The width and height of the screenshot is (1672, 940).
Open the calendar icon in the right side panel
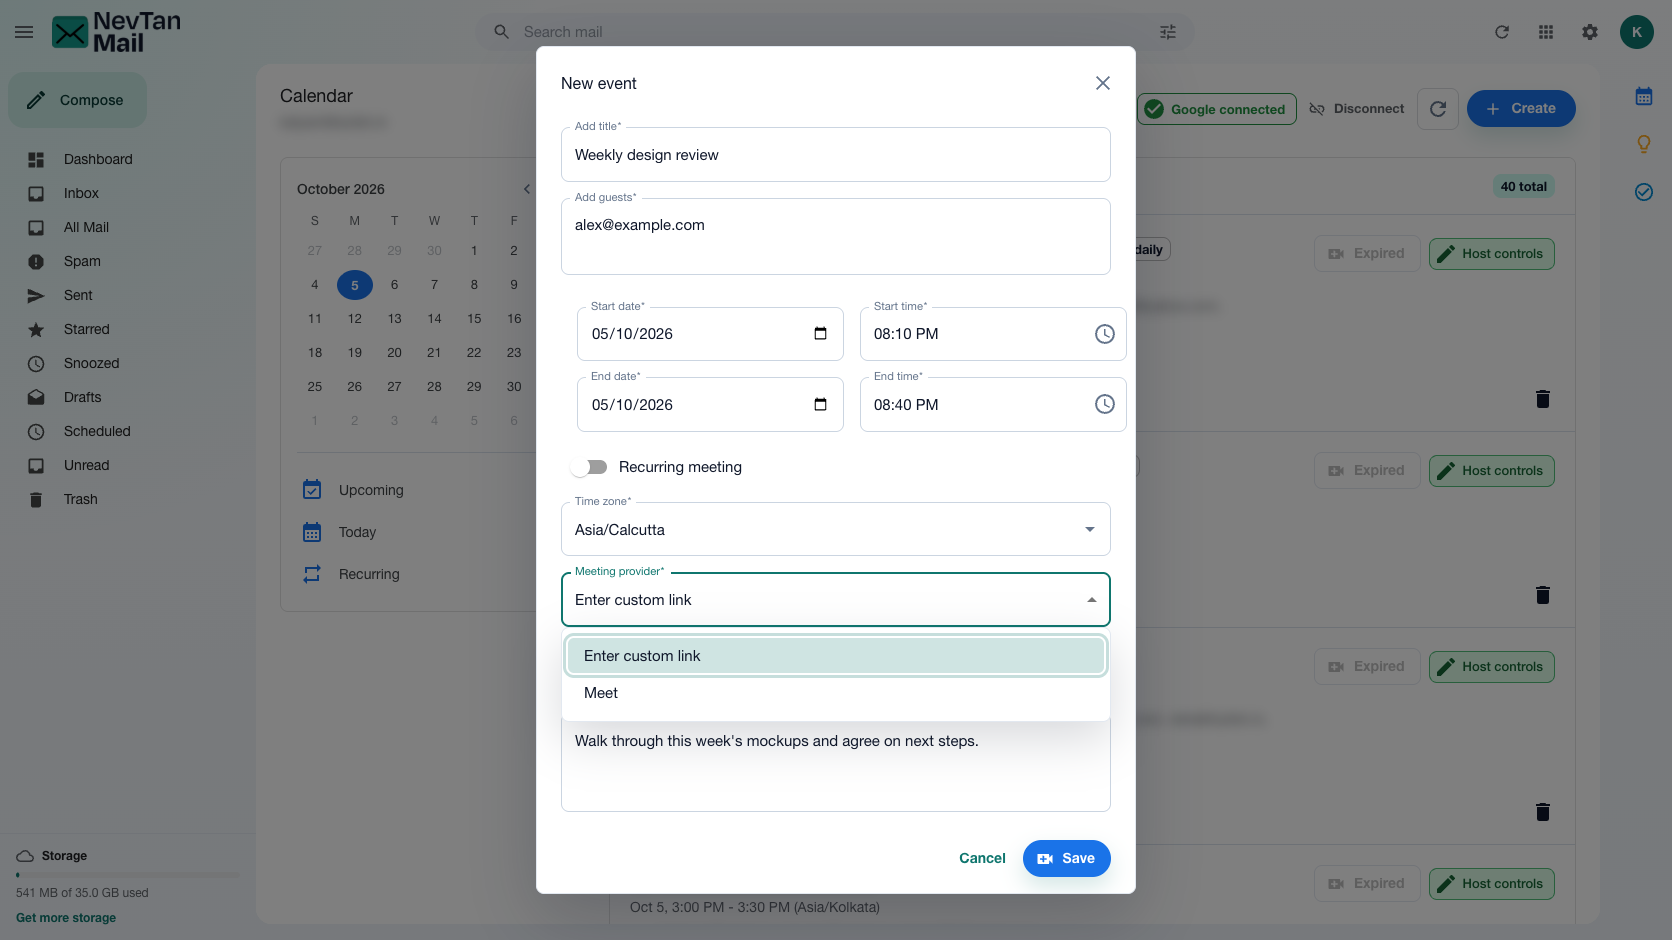coord(1644,97)
